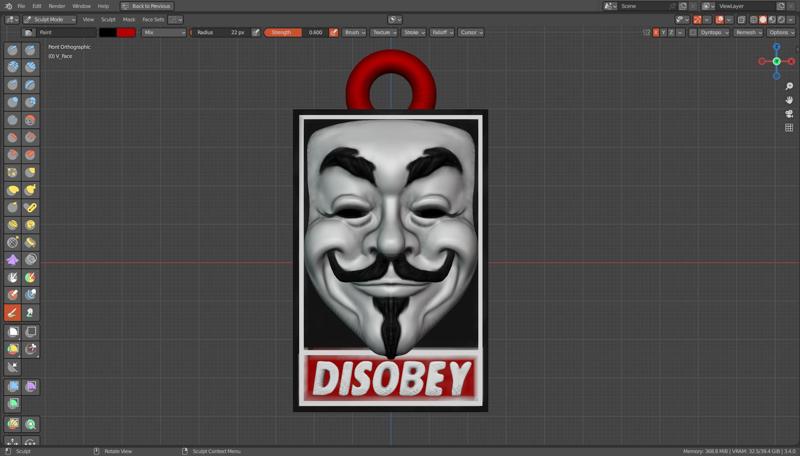The image size is (800, 456).
Task: Expand the Stroke settings dropdown
Action: pyautogui.click(x=413, y=33)
